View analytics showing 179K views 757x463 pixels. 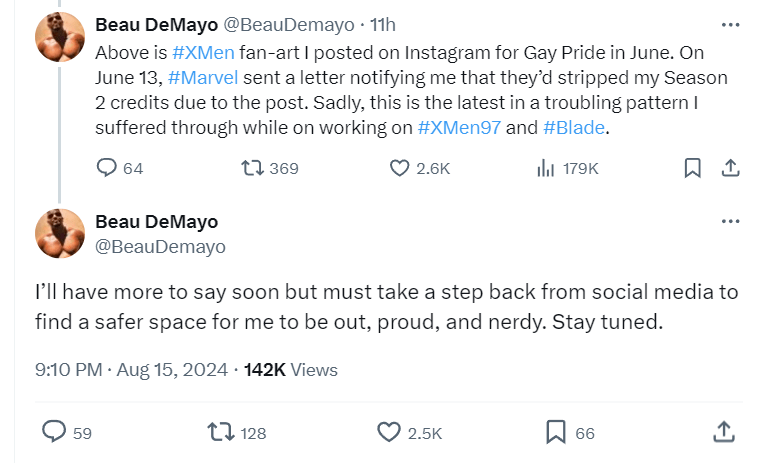[547, 168]
